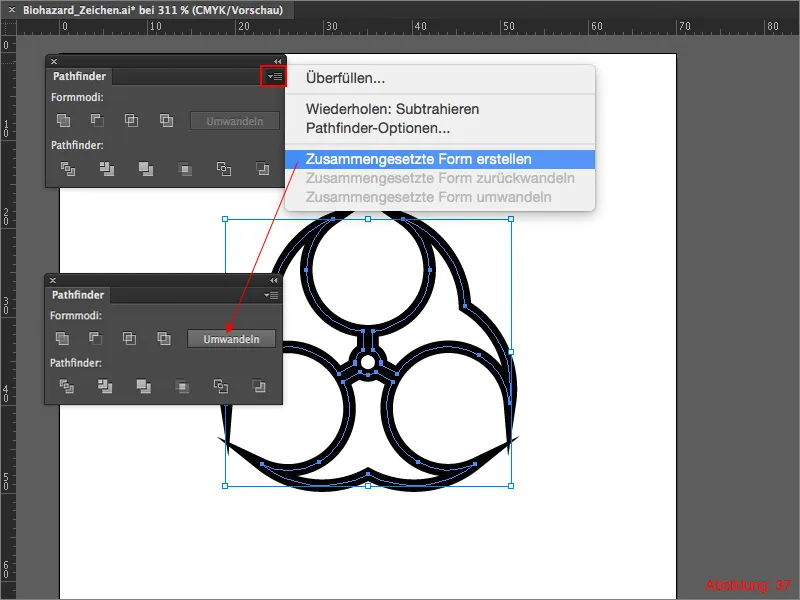Click Intersect icon in upper Pathfinder panel
This screenshot has width=800, height=600.
point(131,120)
